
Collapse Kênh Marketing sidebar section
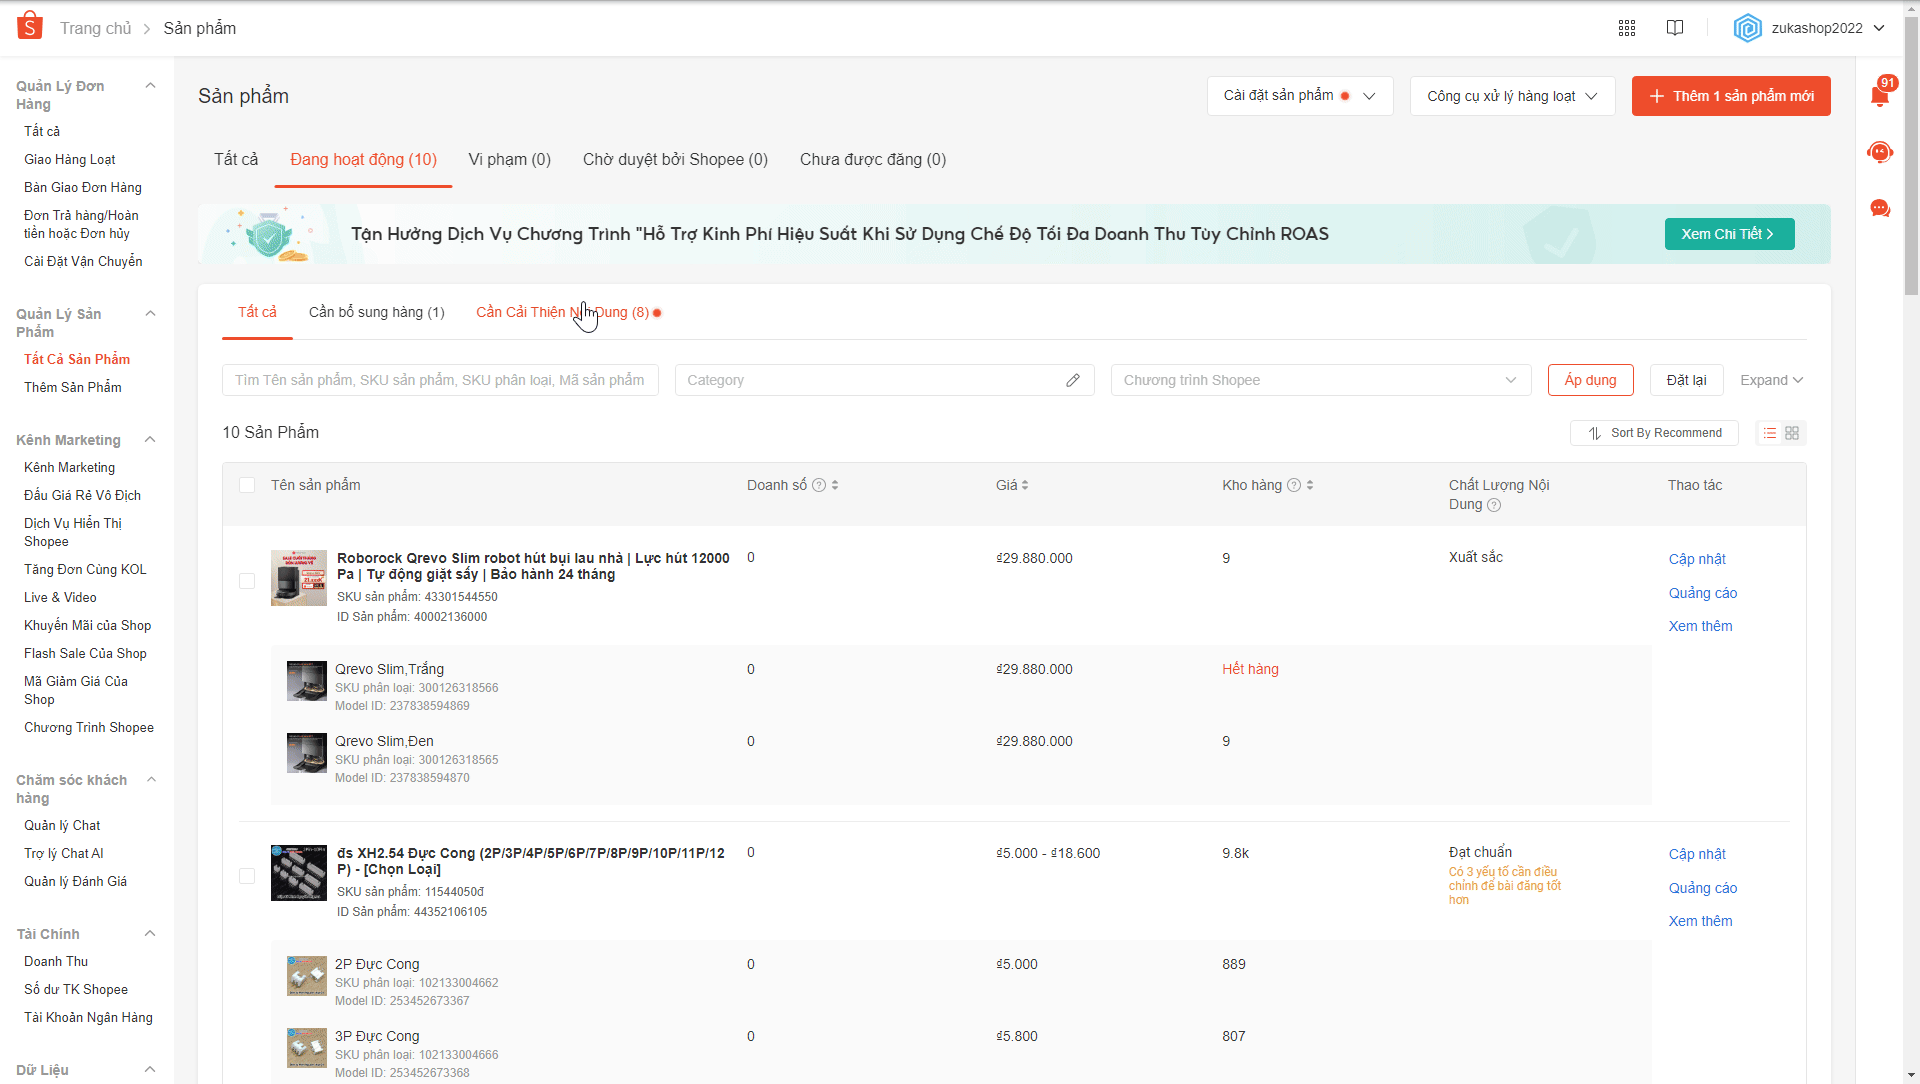coord(150,440)
